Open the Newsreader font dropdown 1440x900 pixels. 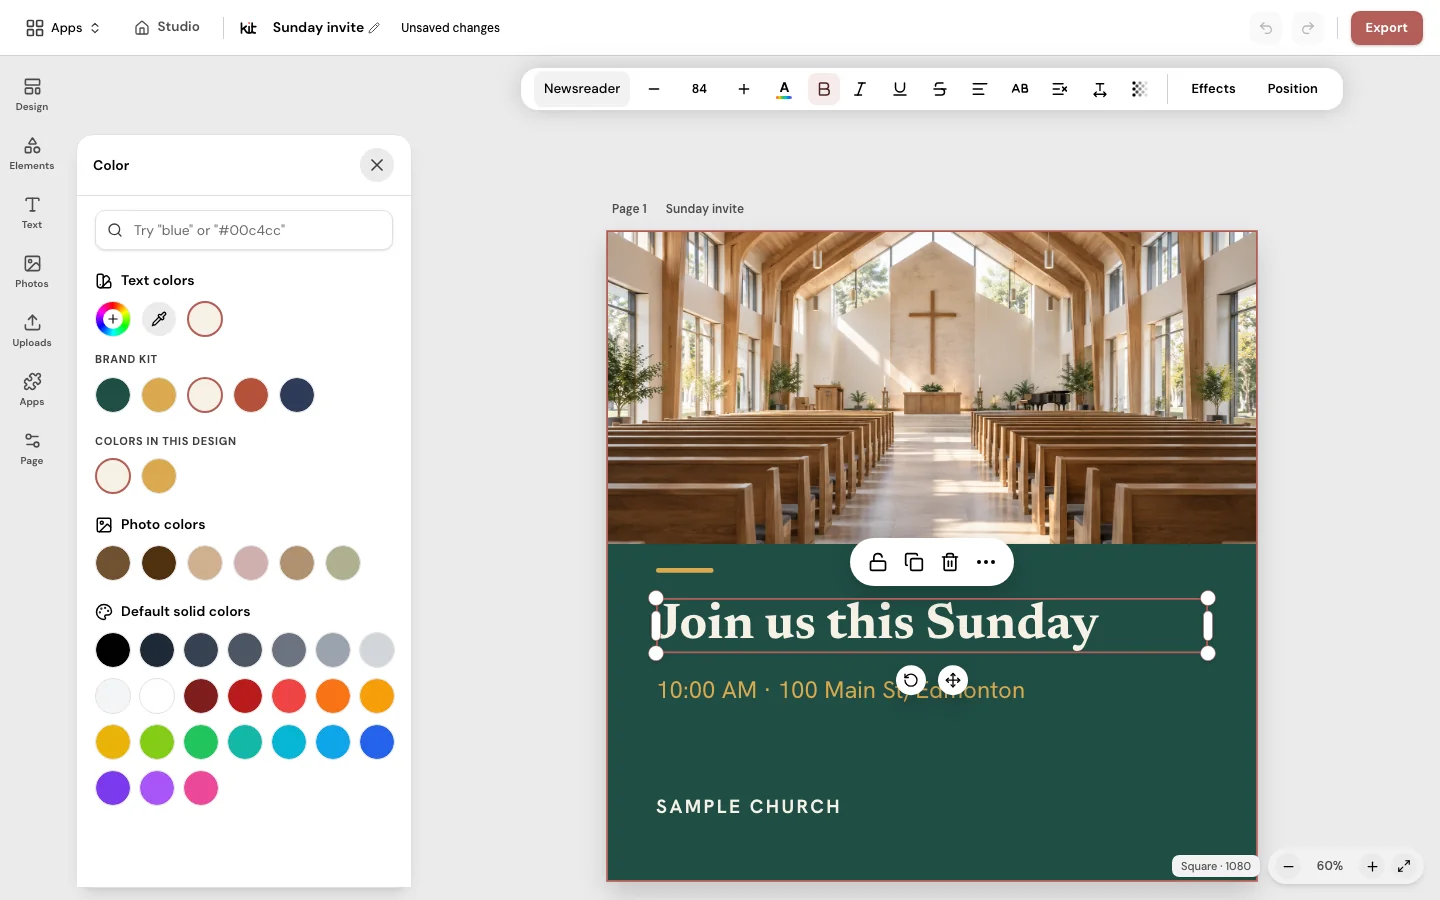click(x=582, y=89)
